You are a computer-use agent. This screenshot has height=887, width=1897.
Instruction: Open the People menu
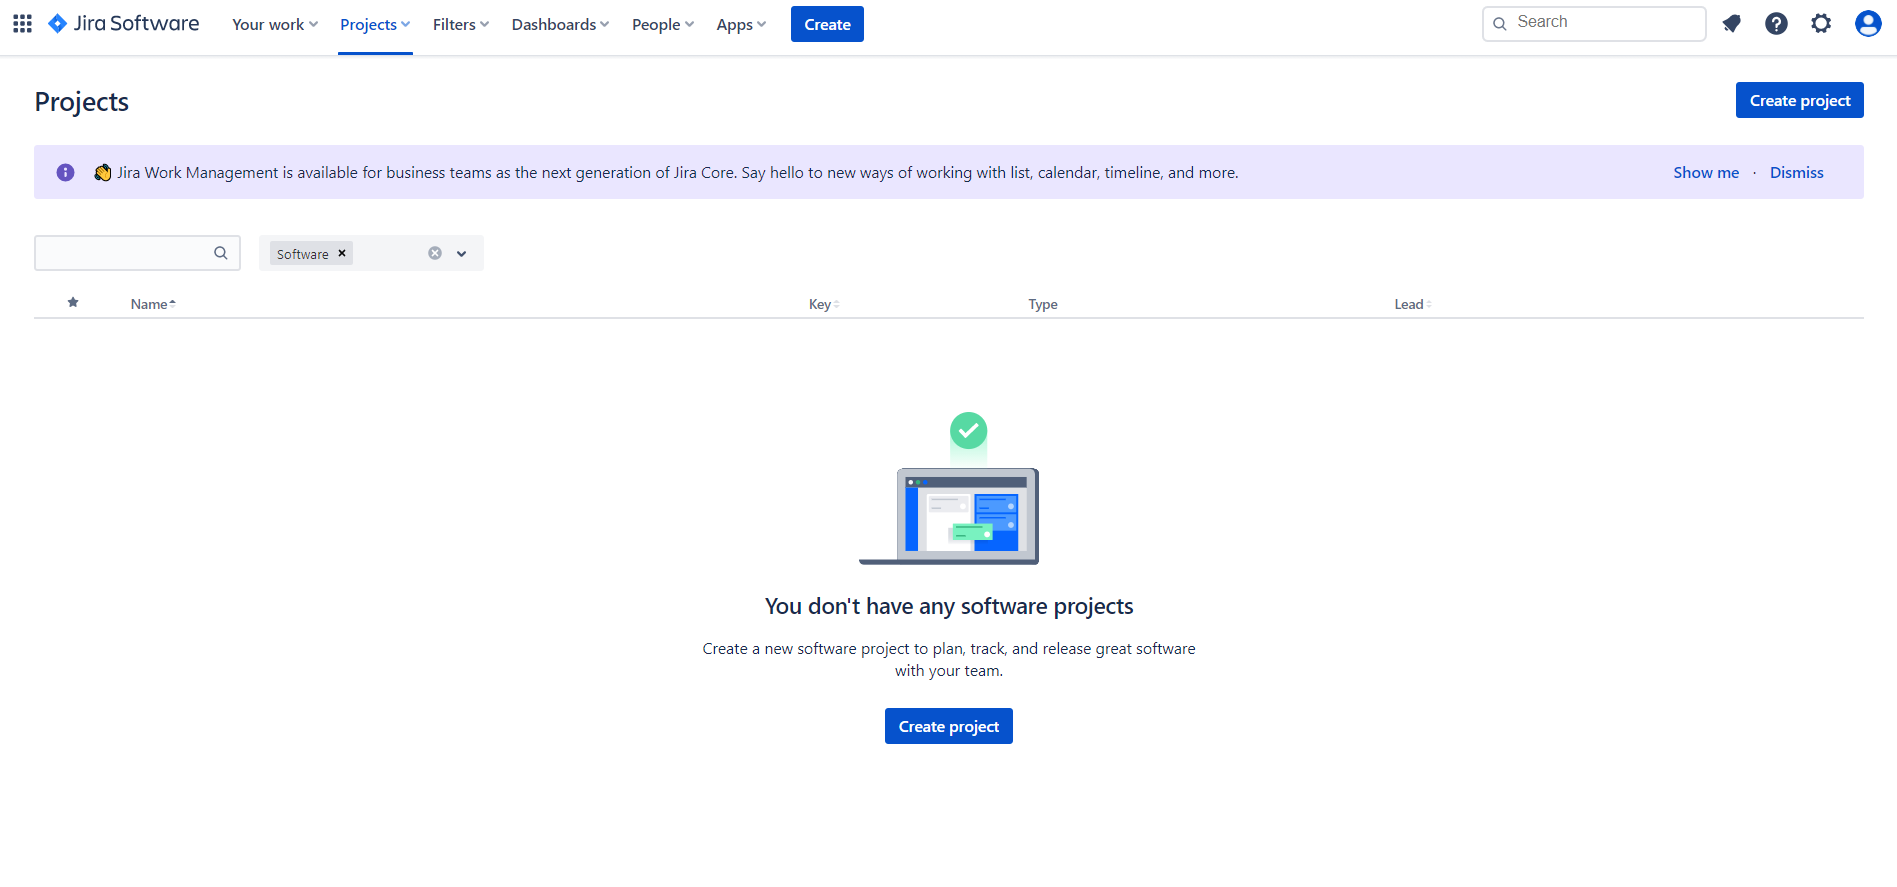663,24
